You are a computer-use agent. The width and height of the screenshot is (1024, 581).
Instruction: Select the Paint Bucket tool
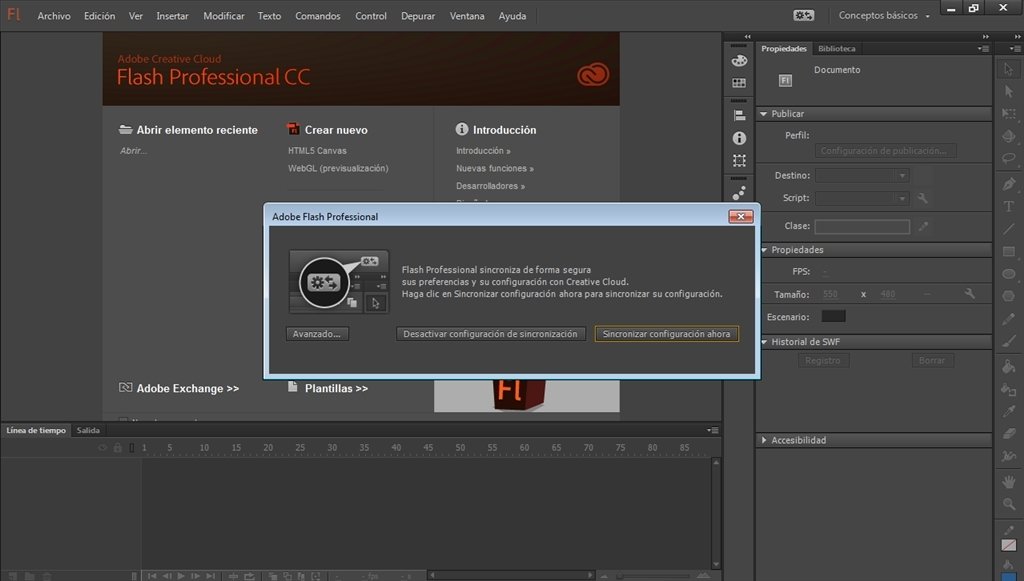tap(1008, 366)
